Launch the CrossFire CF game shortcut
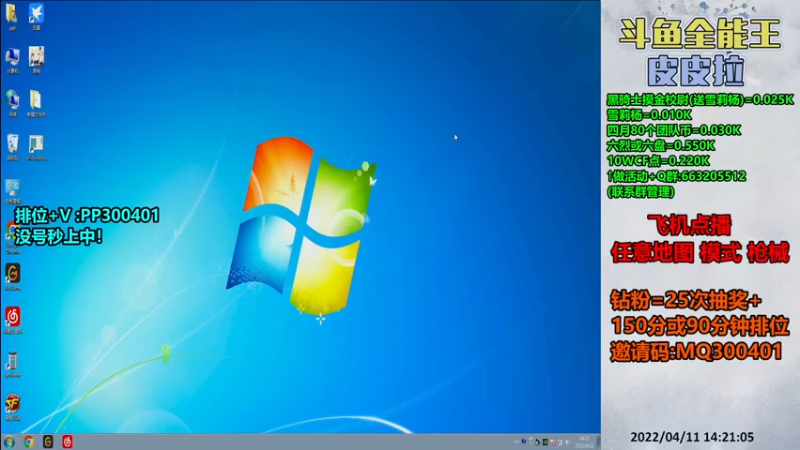 pyautogui.click(x=13, y=407)
